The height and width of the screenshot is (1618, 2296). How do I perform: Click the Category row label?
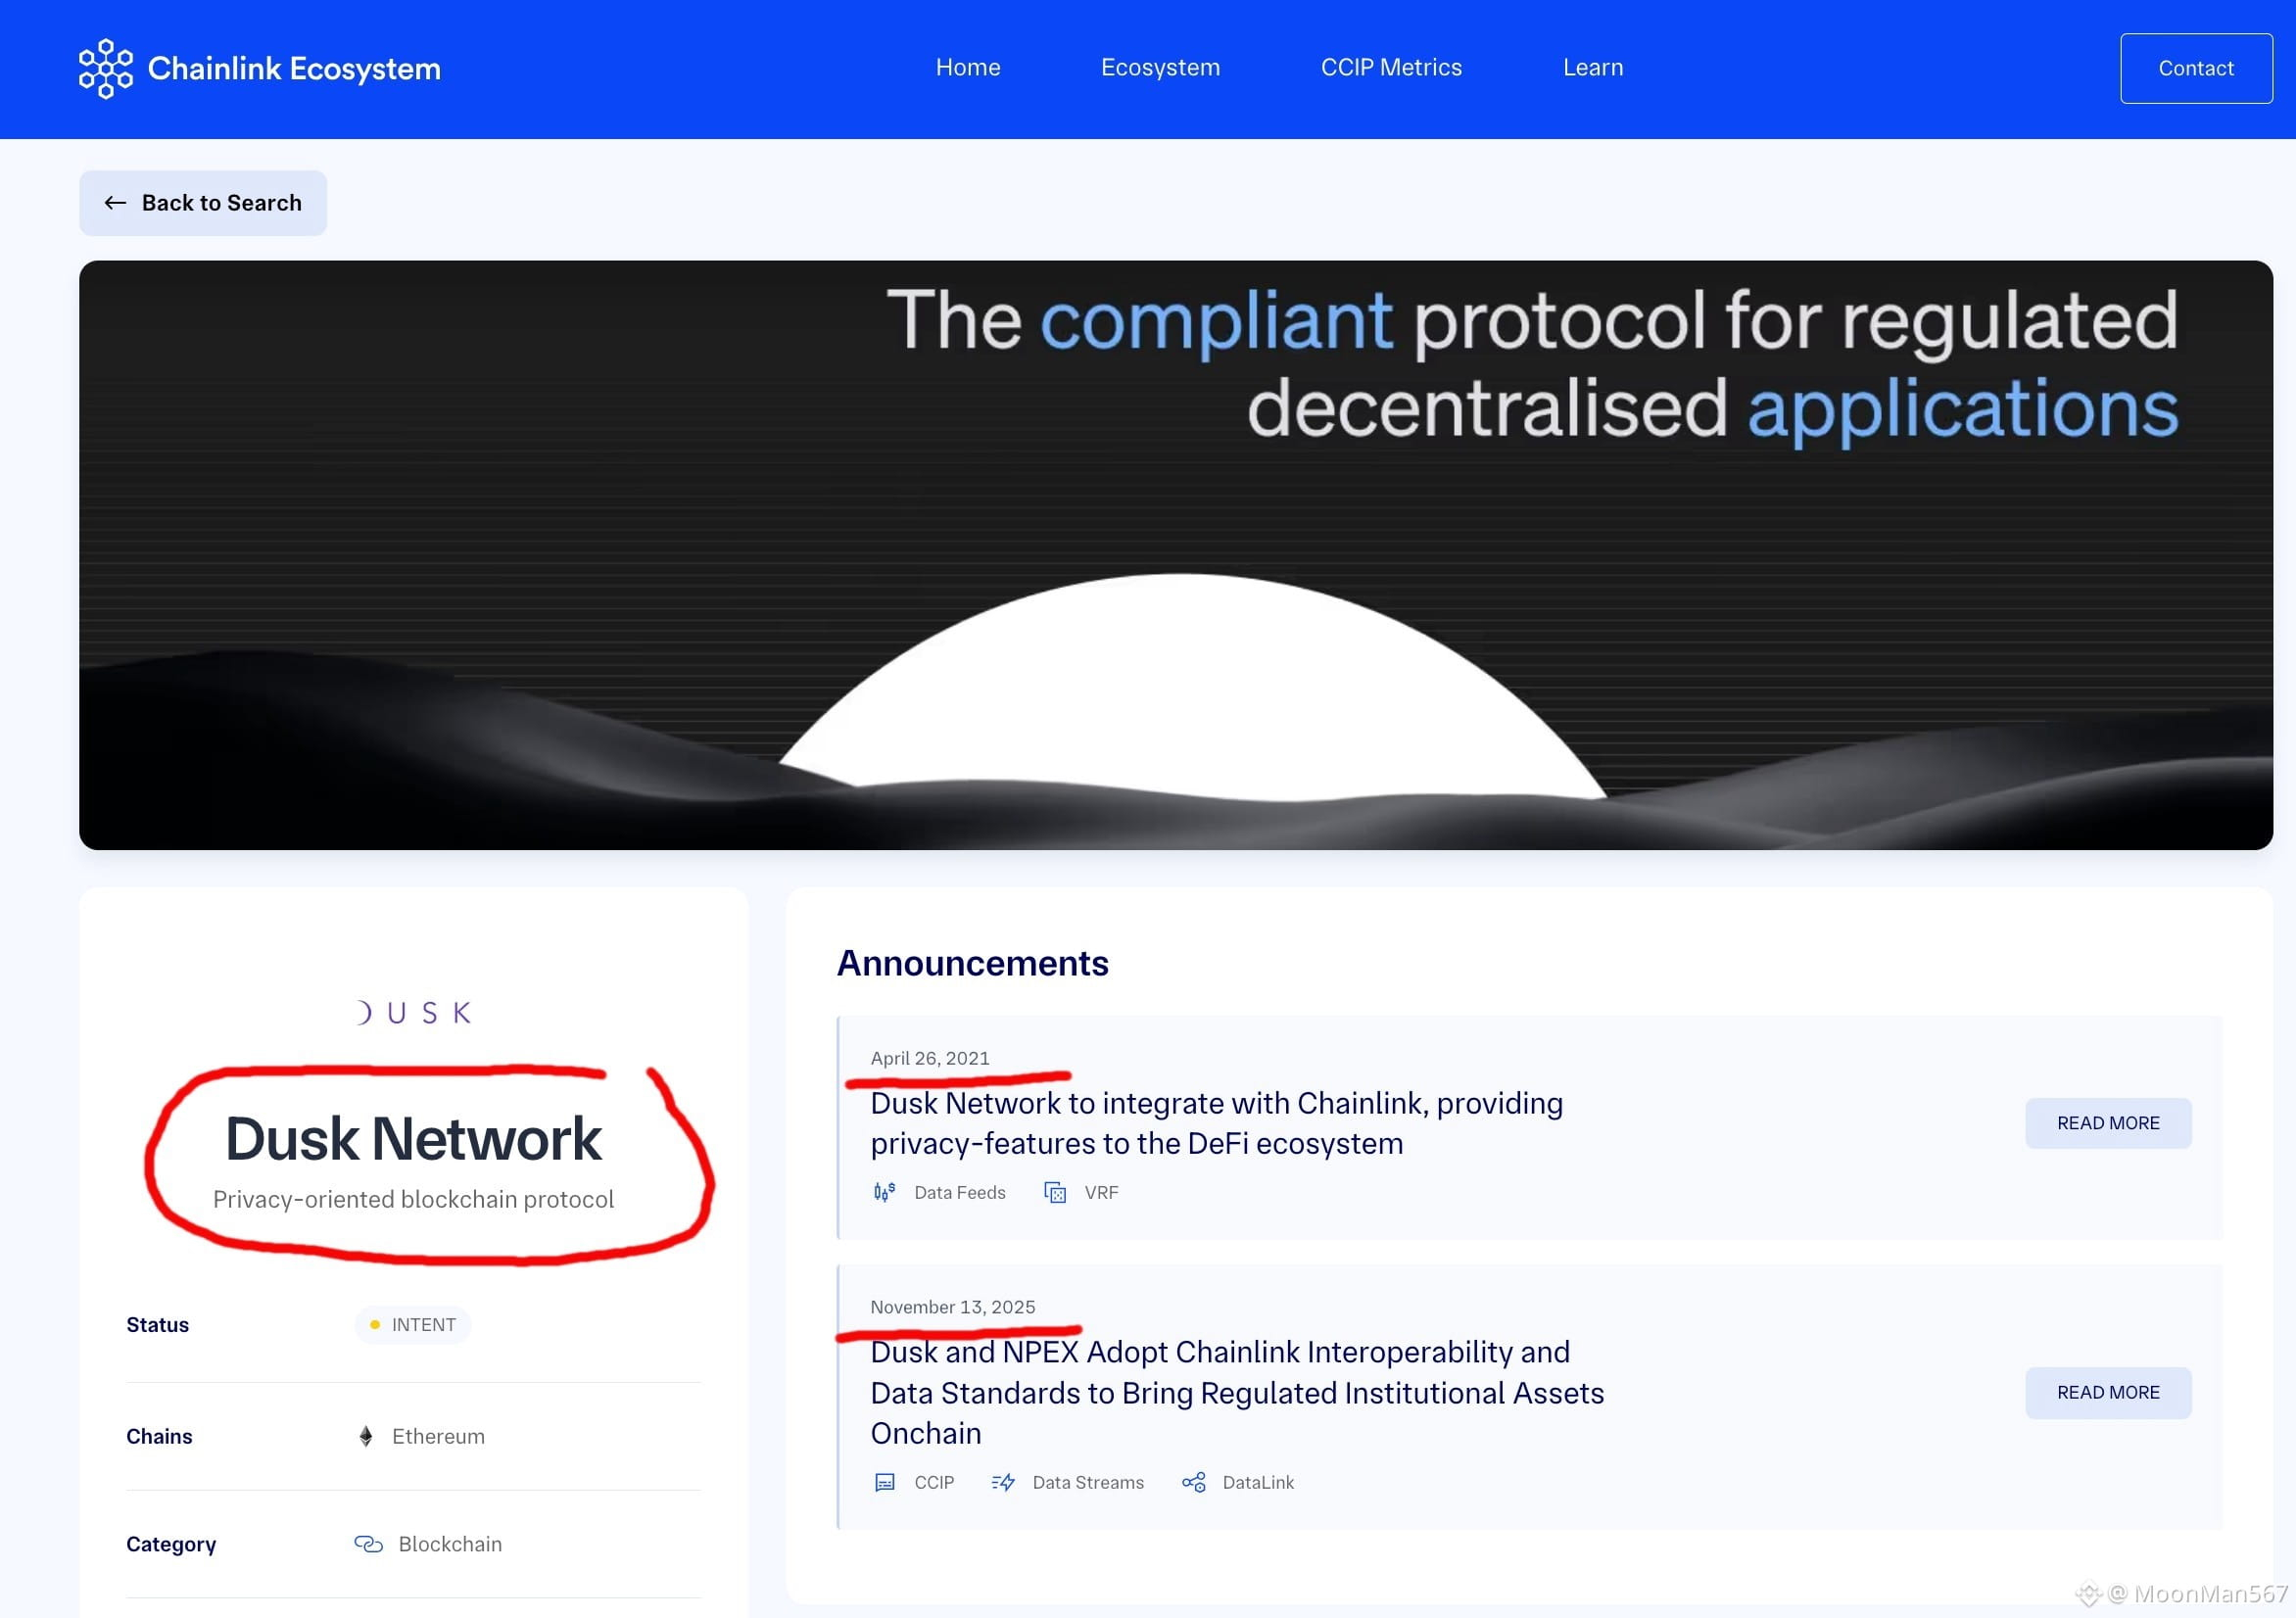pyautogui.click(x=171, y=1544)
